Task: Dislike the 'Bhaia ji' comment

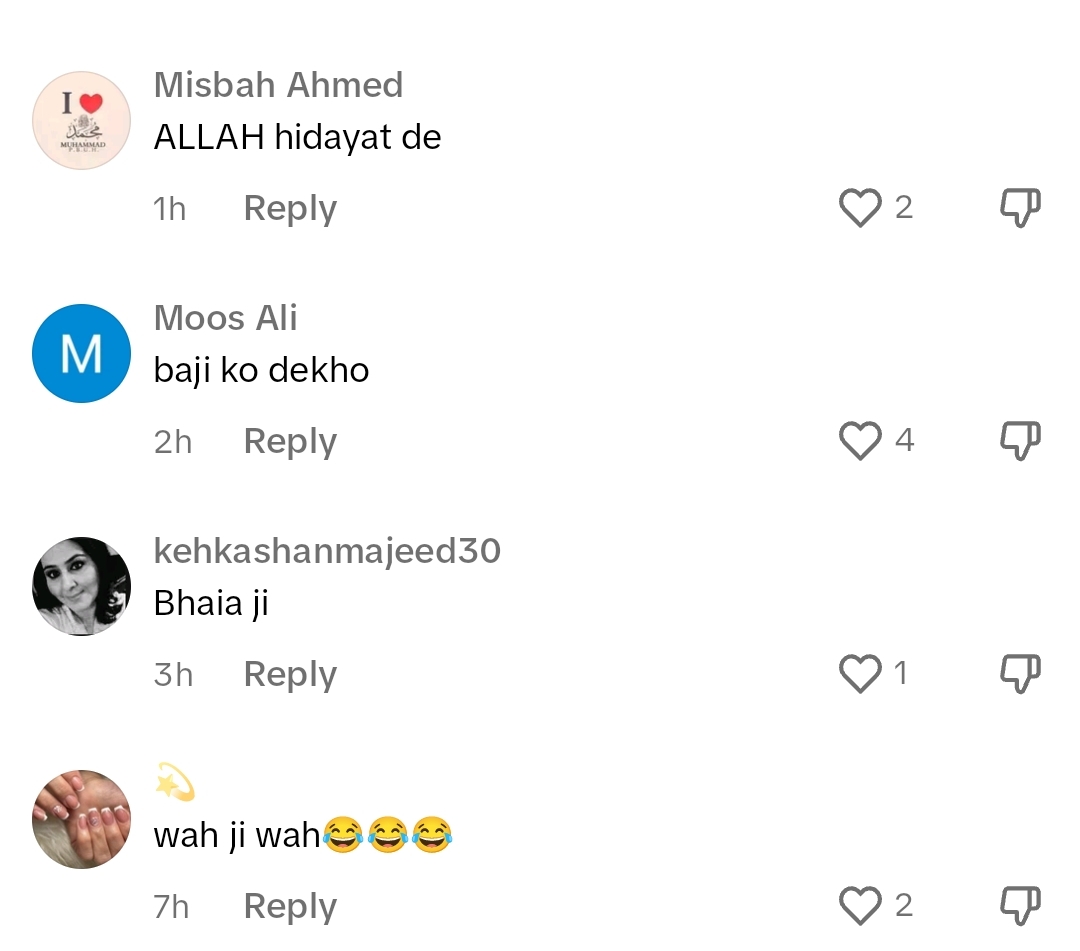Action: [1020, 673]
